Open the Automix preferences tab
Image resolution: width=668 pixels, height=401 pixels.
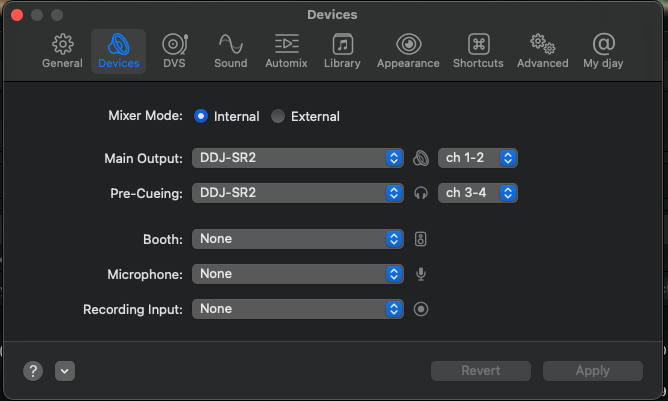point(286,51)
